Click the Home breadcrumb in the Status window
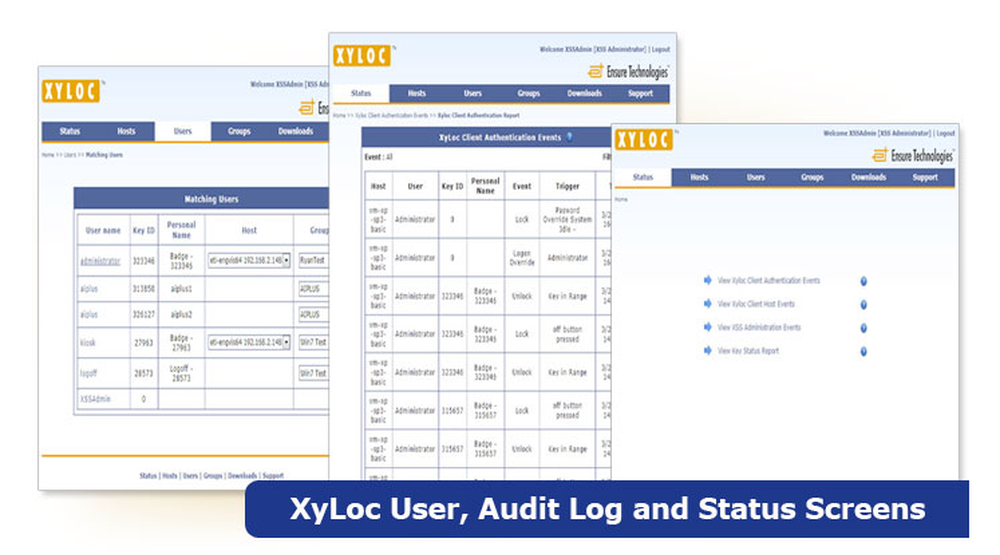1000x555 pixels. tap(621, 199)
